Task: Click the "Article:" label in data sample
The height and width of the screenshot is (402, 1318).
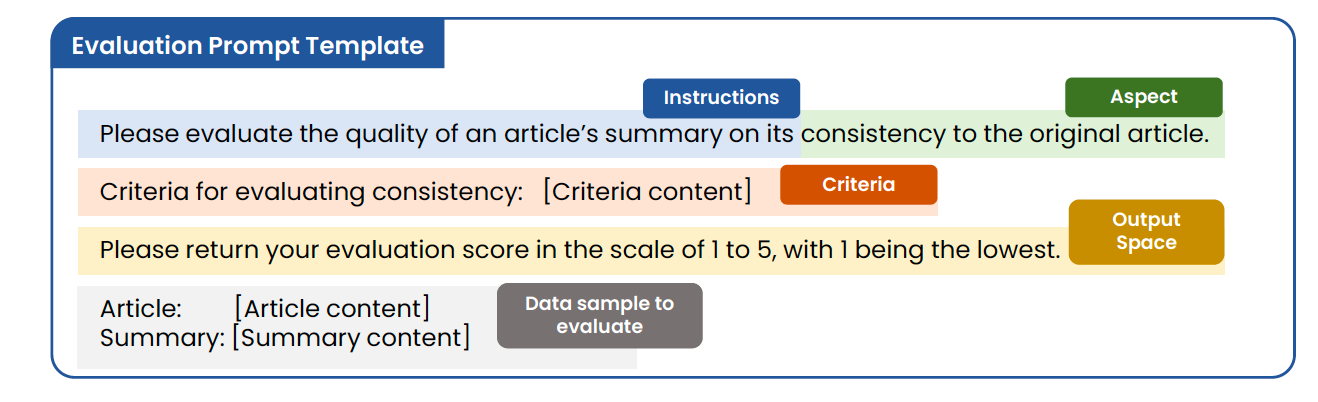Action: [x=141, y=308]
